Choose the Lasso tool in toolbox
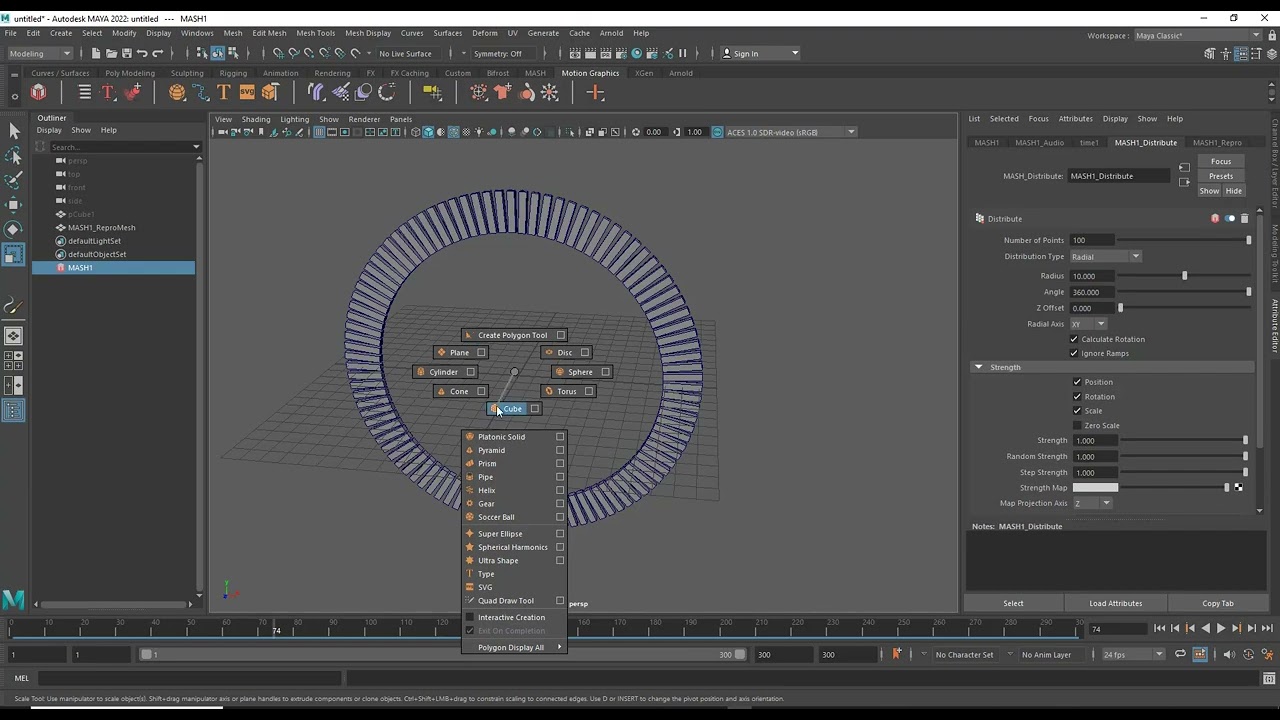Screen dimensions: 1280x720 pos(14,156)
